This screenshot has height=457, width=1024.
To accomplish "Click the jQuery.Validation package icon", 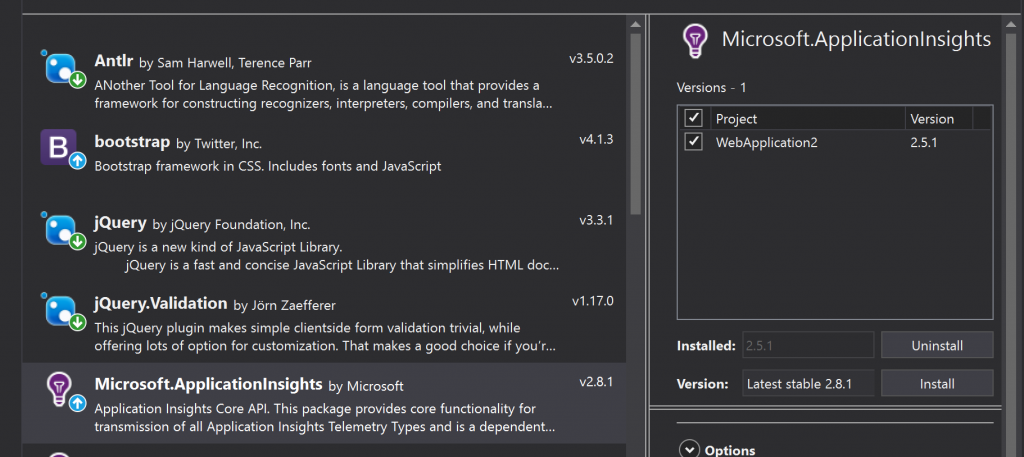I will coord(64,311).
